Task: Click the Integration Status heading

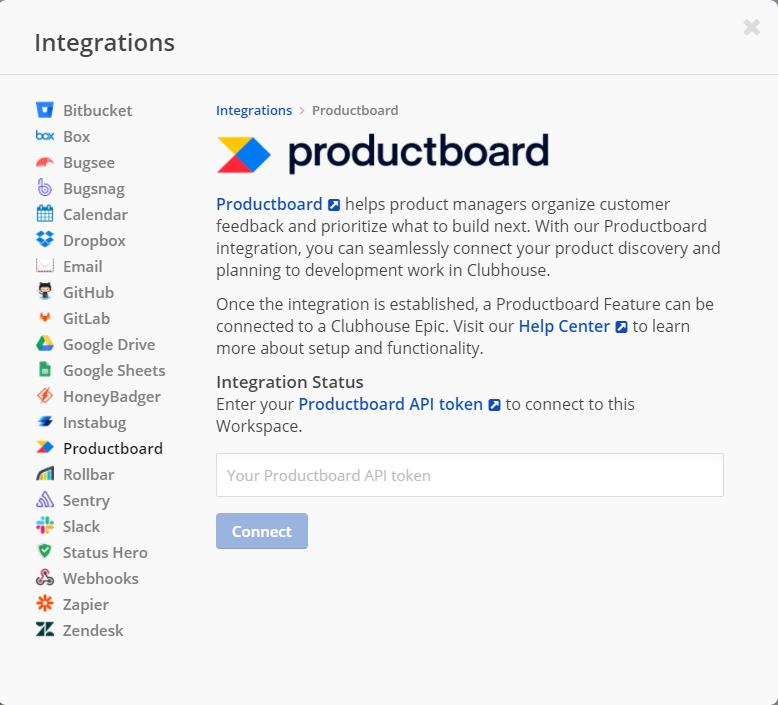Action: tap(290, 382)
